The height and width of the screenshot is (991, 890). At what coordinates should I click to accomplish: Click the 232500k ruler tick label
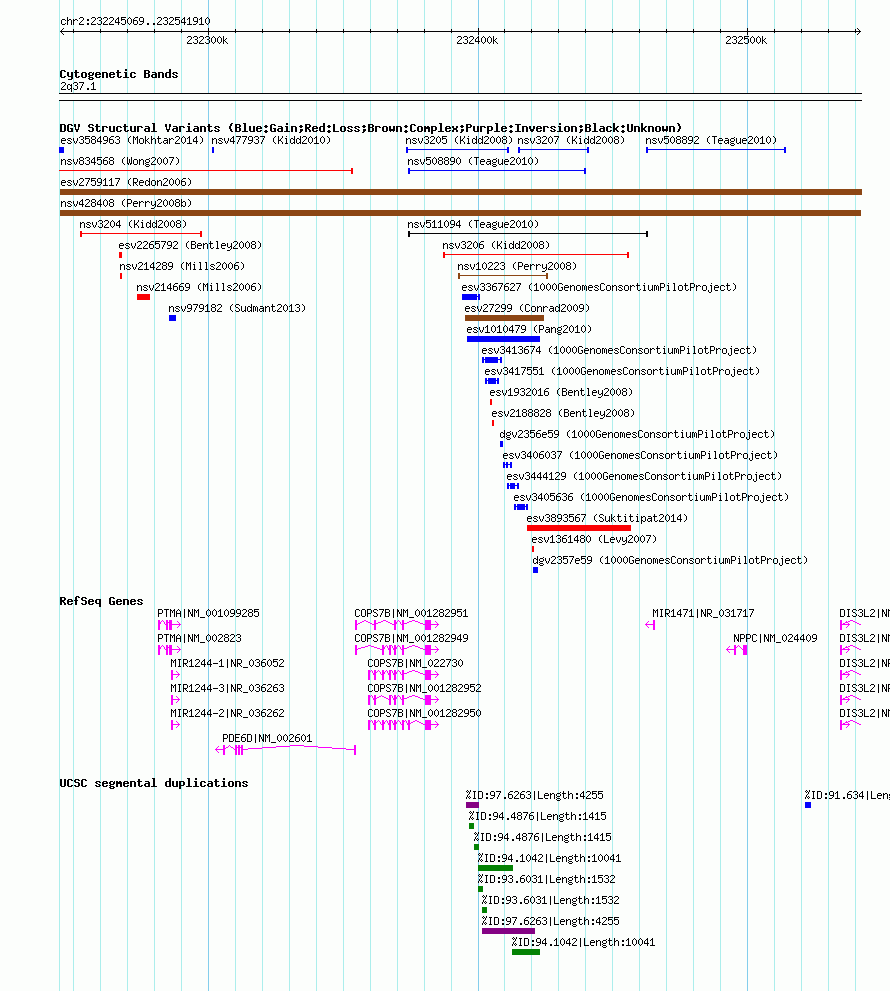coord(746,40)
